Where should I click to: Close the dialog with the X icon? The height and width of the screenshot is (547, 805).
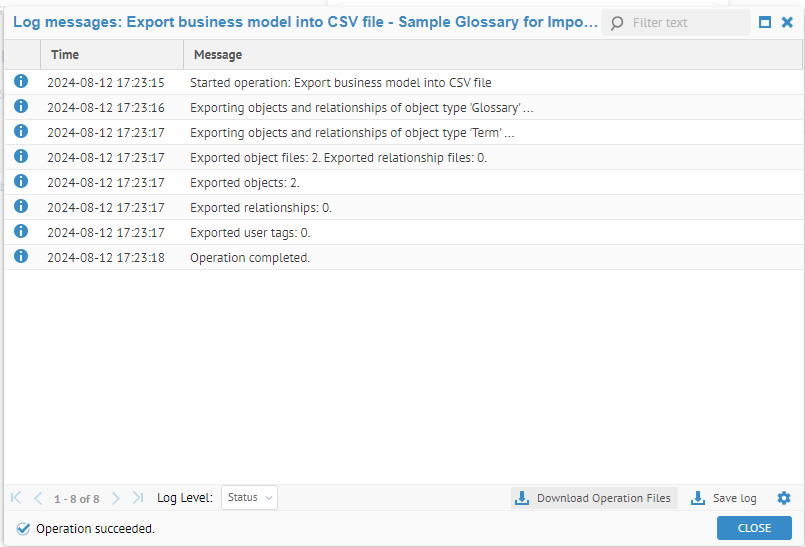pyautogui.click(x=787, y=22)
